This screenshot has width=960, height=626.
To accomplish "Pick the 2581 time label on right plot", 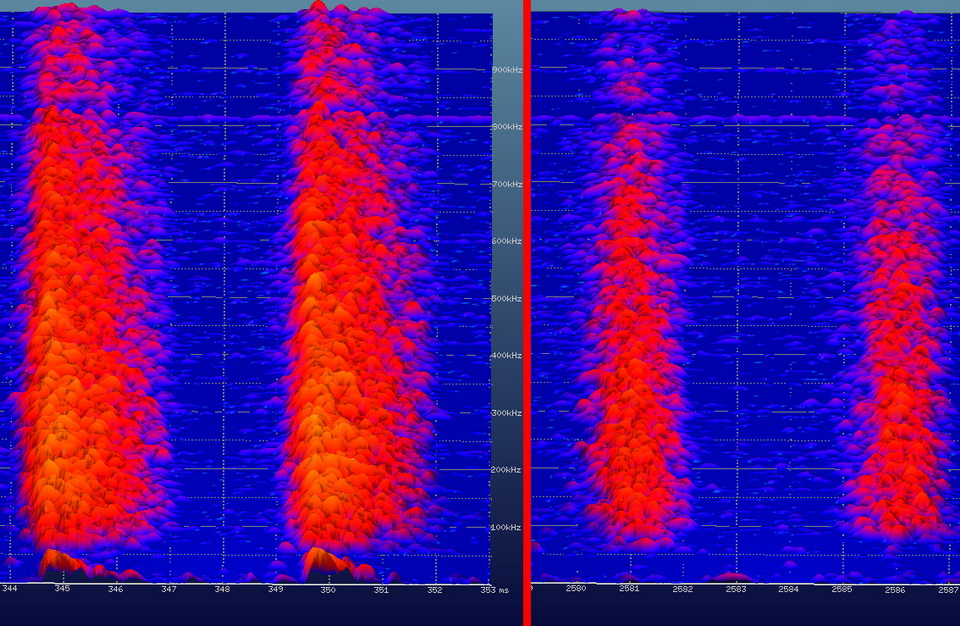I will (629, 589).
